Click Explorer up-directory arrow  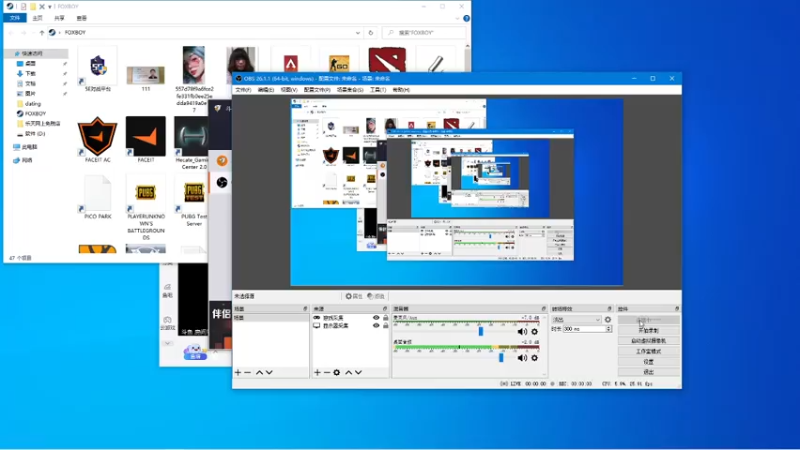coord(42,33)
